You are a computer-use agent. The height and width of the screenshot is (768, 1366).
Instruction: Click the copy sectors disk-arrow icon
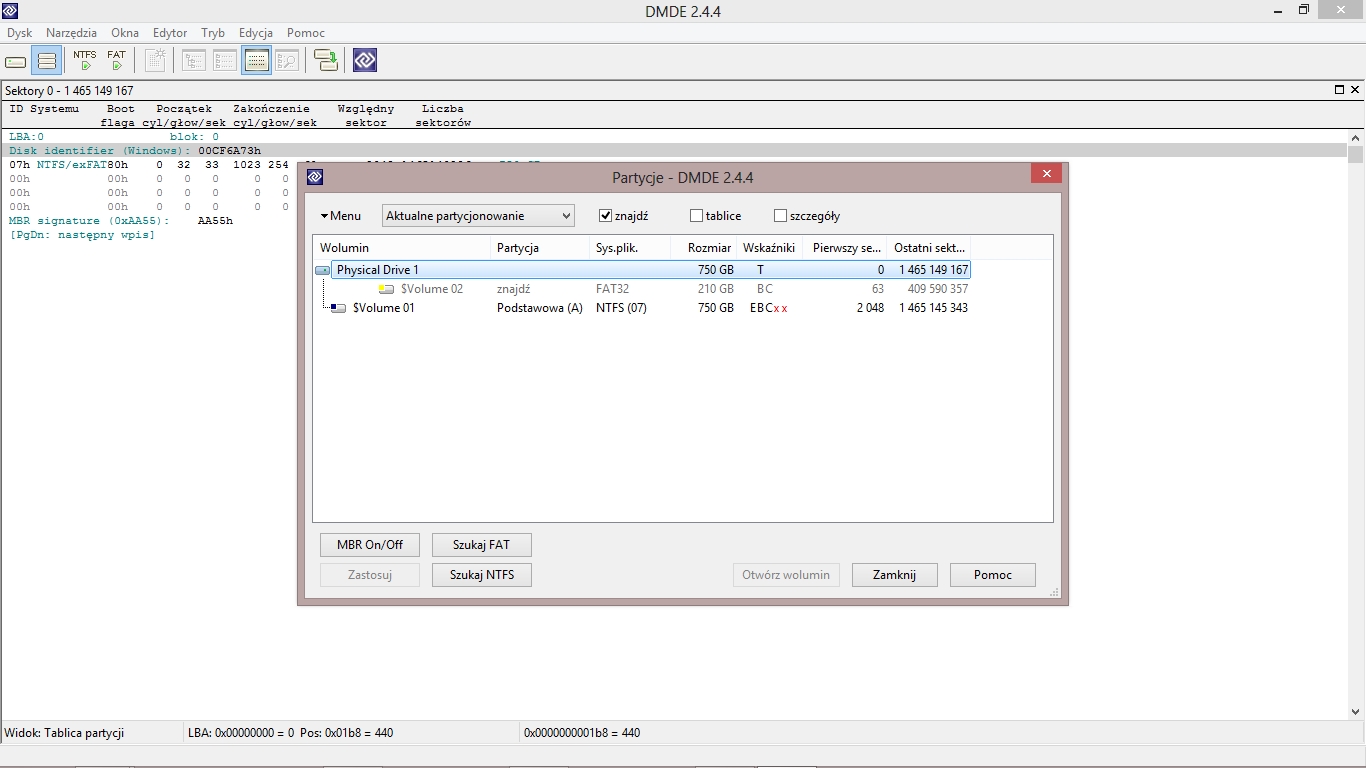pyautogui.click(x=326, y=61)
